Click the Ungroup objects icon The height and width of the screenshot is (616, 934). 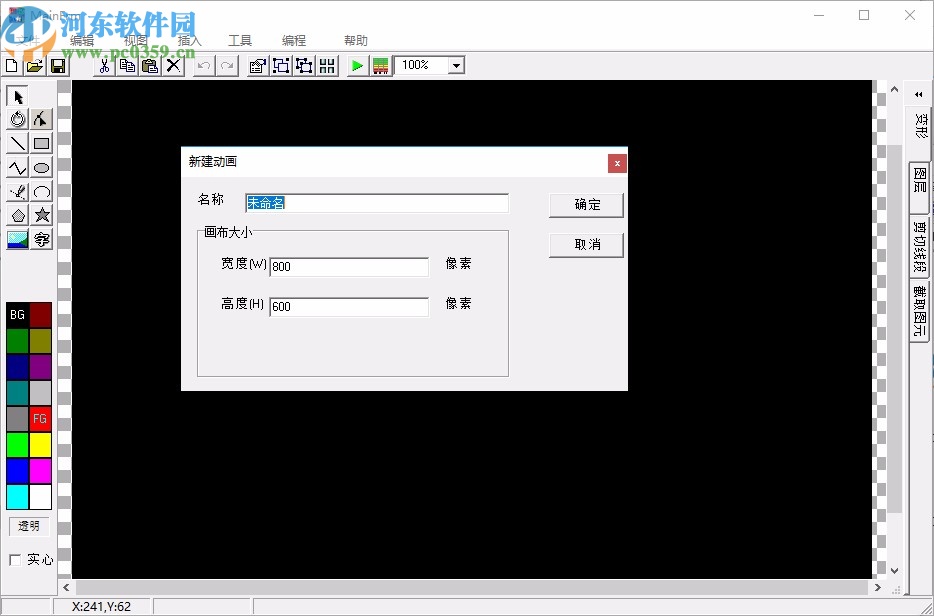(x=304, y=66)
